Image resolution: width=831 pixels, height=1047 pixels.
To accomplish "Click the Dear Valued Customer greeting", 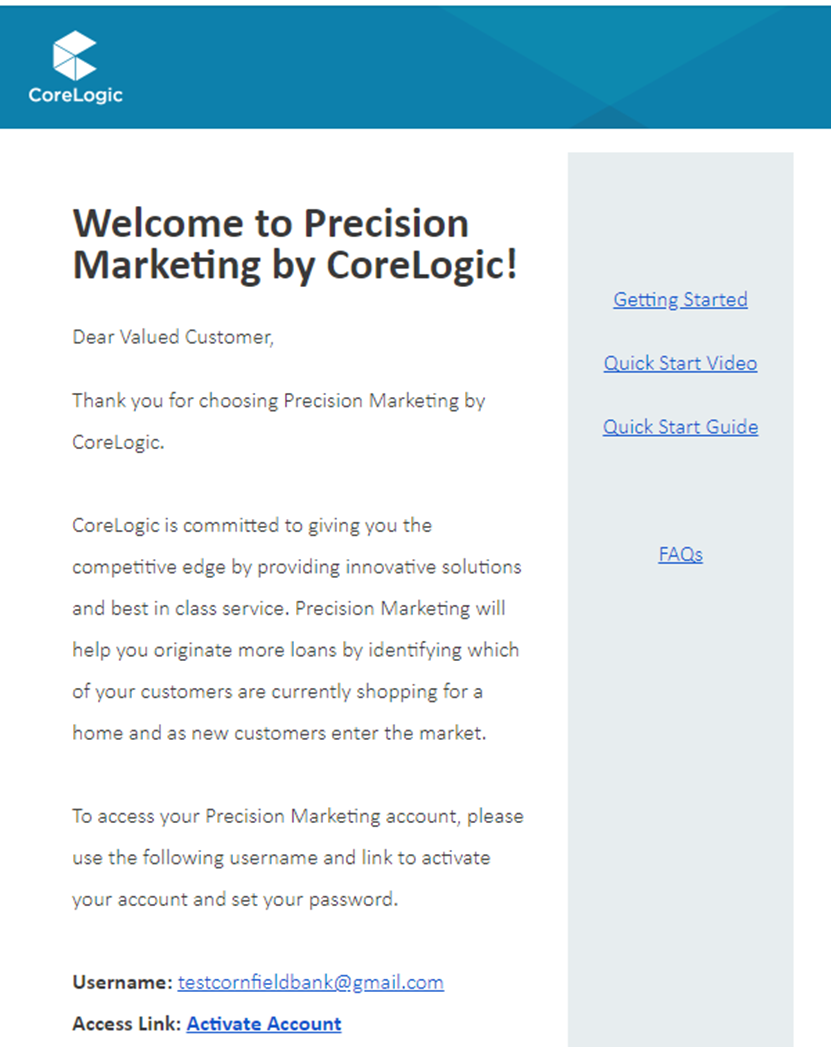I will pyautogui.click(x=173, y=337).
